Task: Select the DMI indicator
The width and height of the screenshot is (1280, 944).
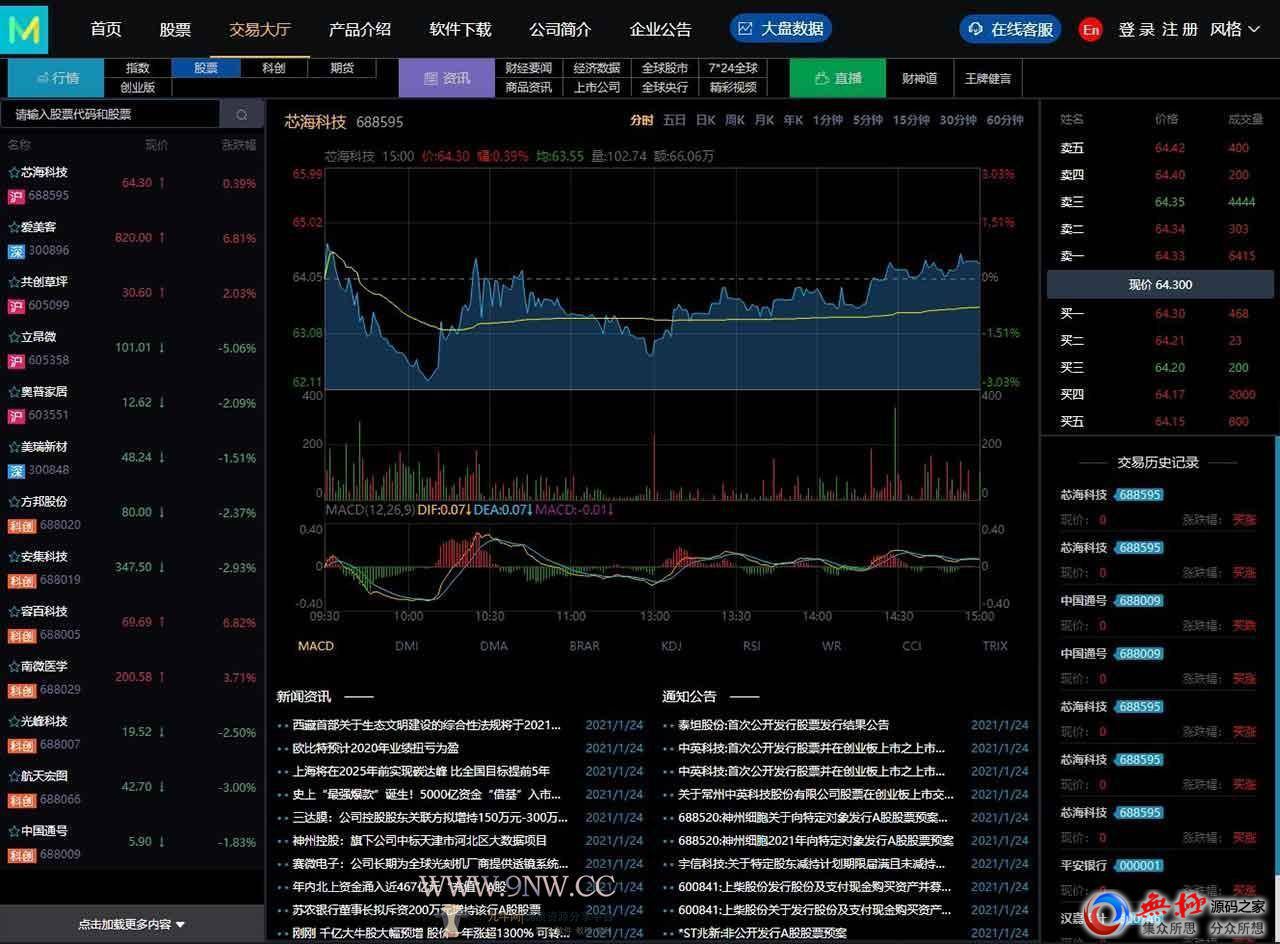Action: coord(407,646)
